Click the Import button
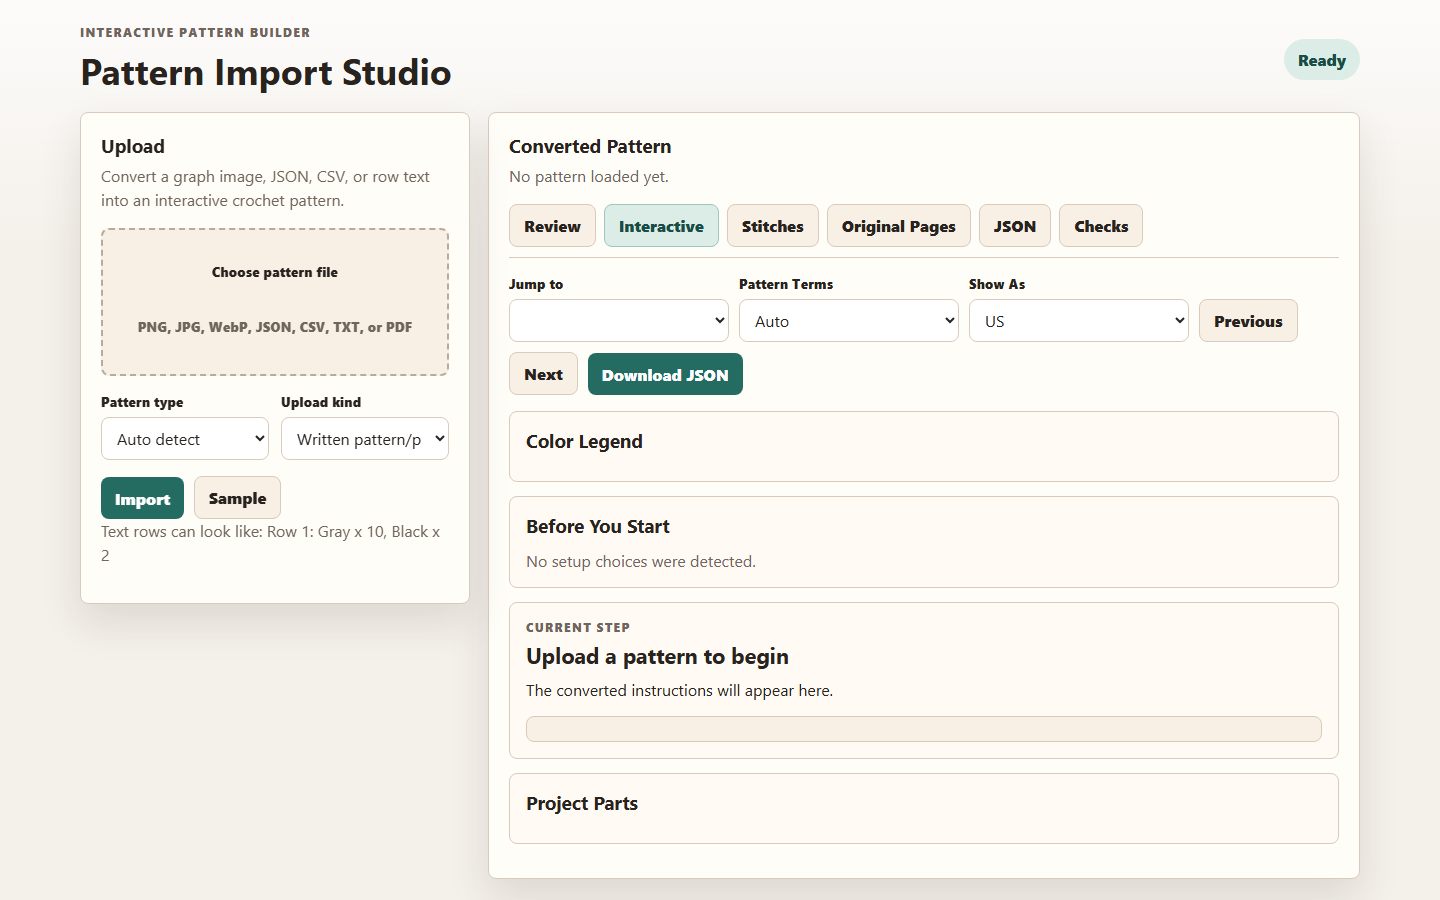The image size is (1440, 900). pyautogui.click(x=142, y=499)
